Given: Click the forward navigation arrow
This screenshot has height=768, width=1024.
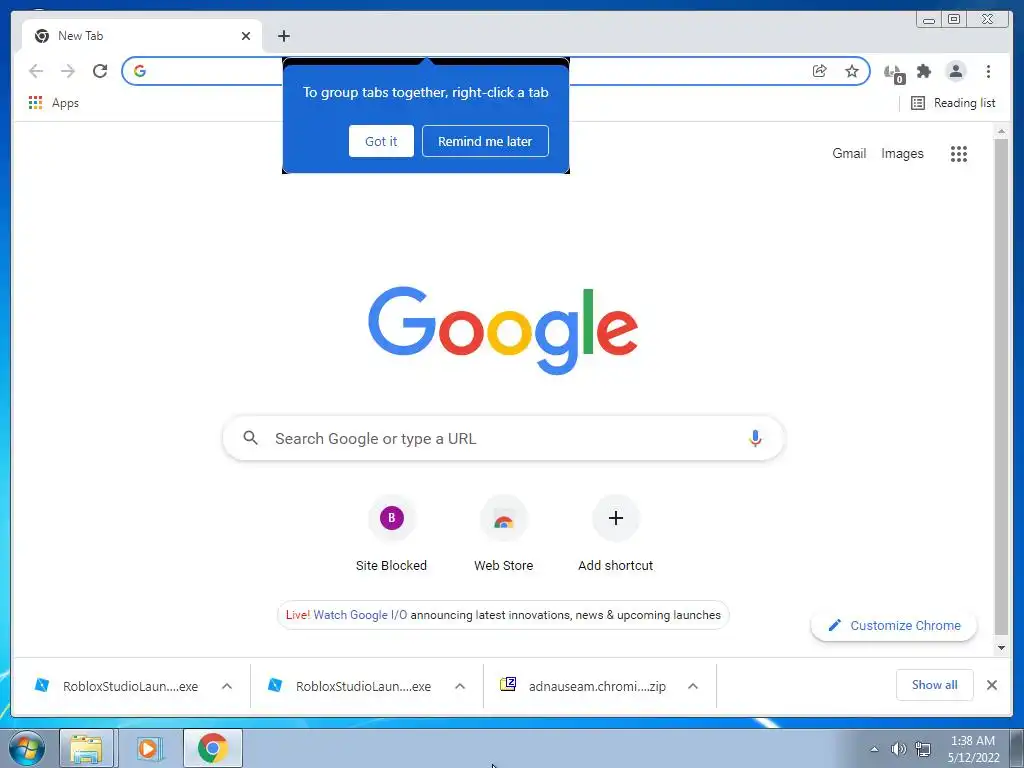Looking at the screenshot, I should (x=68, y=71).
